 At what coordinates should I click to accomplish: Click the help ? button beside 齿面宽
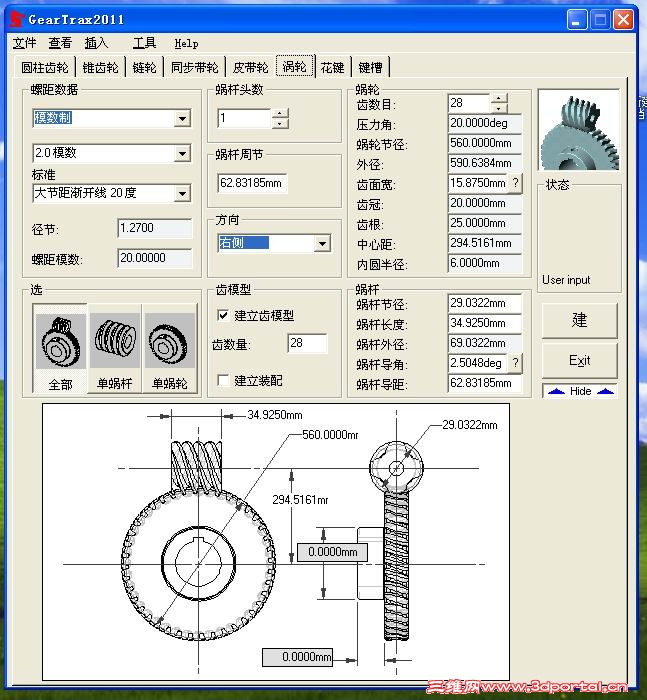click(515, 183)
